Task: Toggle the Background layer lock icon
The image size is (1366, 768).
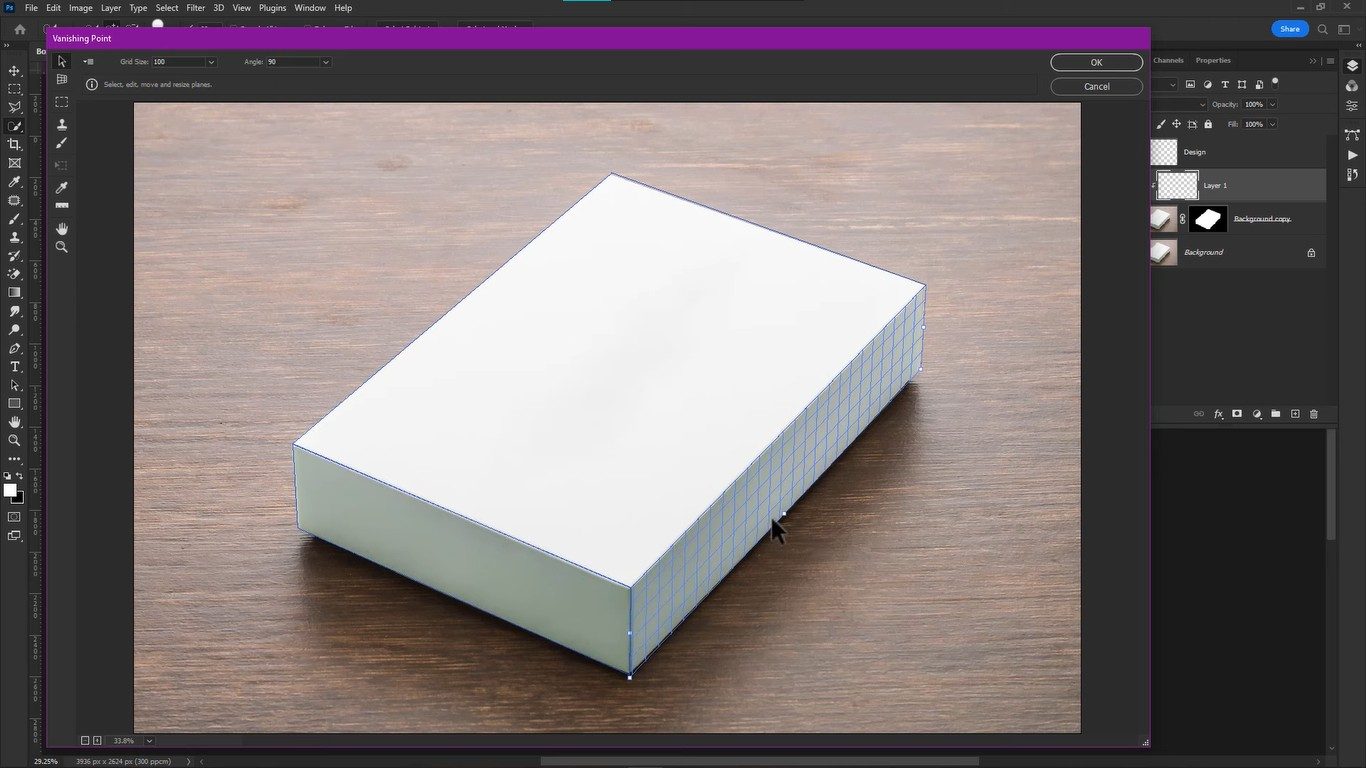Action: click(1311, 253)
